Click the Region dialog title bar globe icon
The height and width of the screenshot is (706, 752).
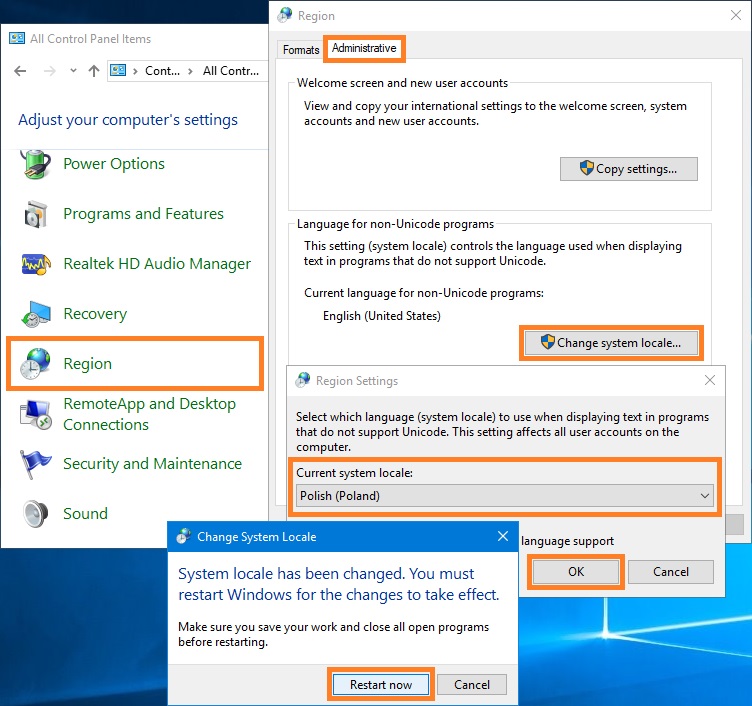285,15
